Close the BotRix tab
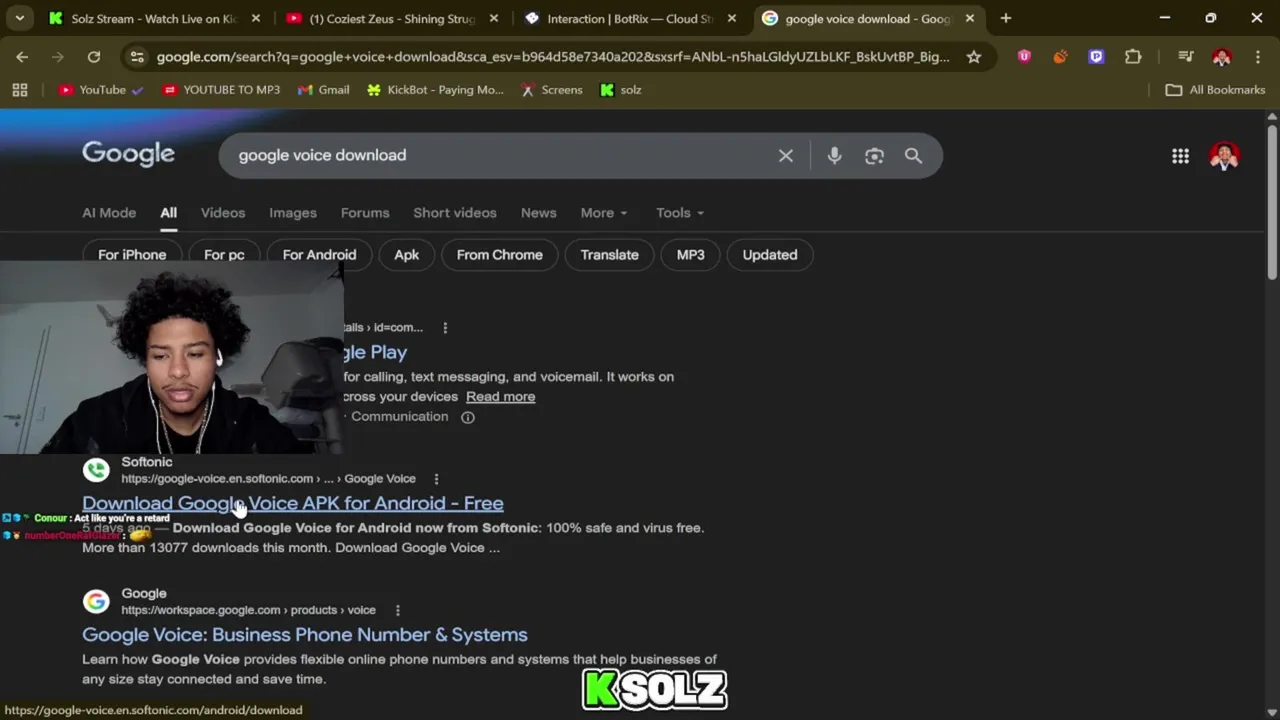Screen dimensions: 1280x720 (x=732, y=18)
